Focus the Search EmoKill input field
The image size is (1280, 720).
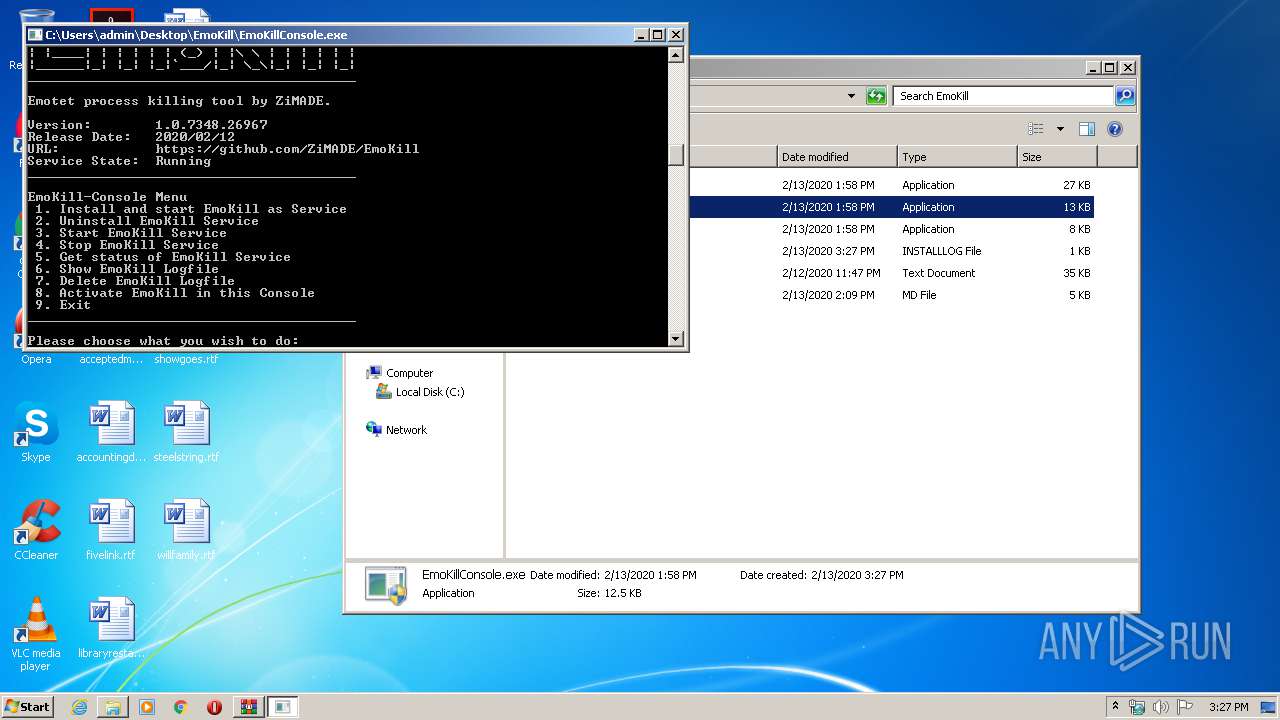[1003, 96]
